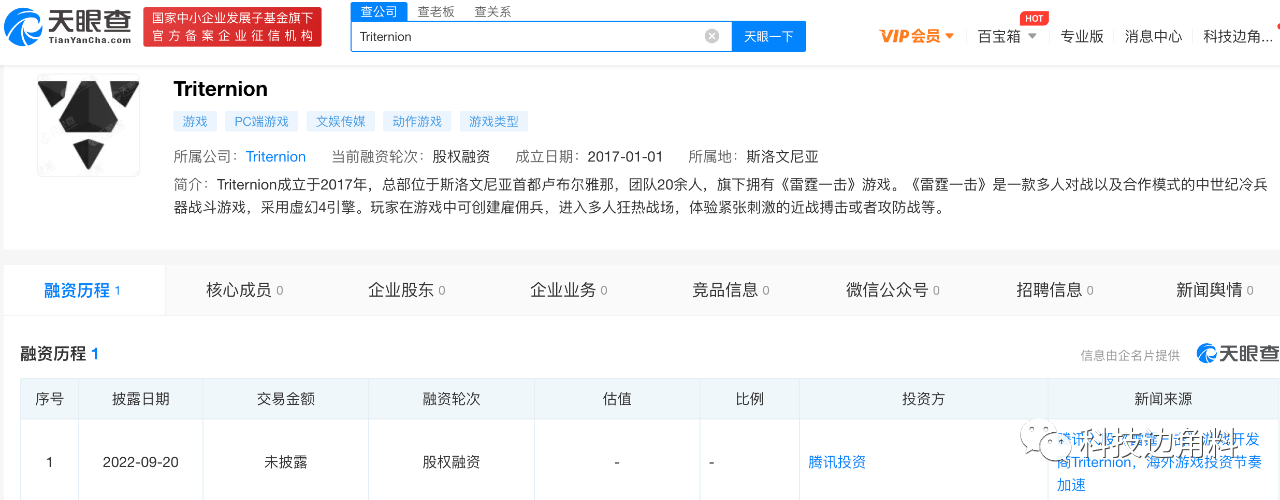The image size is (1280, 500).
Task: Open the VIP会员 dropdown
Action: pos(917,36)
